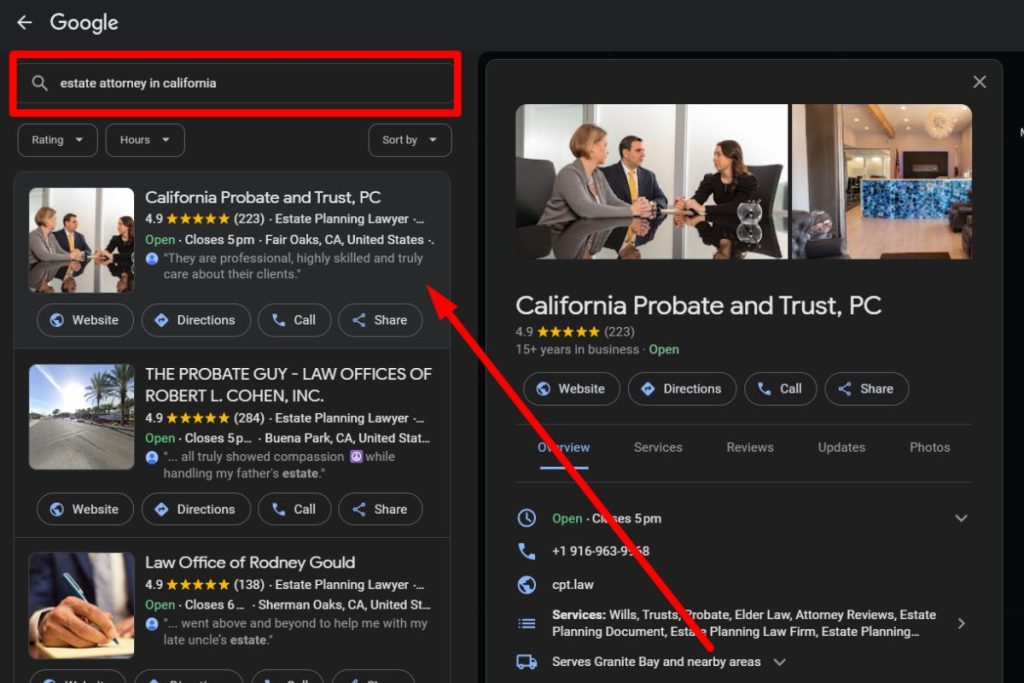Click Share button for THE PROBATE GUY
Viewport: 1024px width, 683px height.
380,509
